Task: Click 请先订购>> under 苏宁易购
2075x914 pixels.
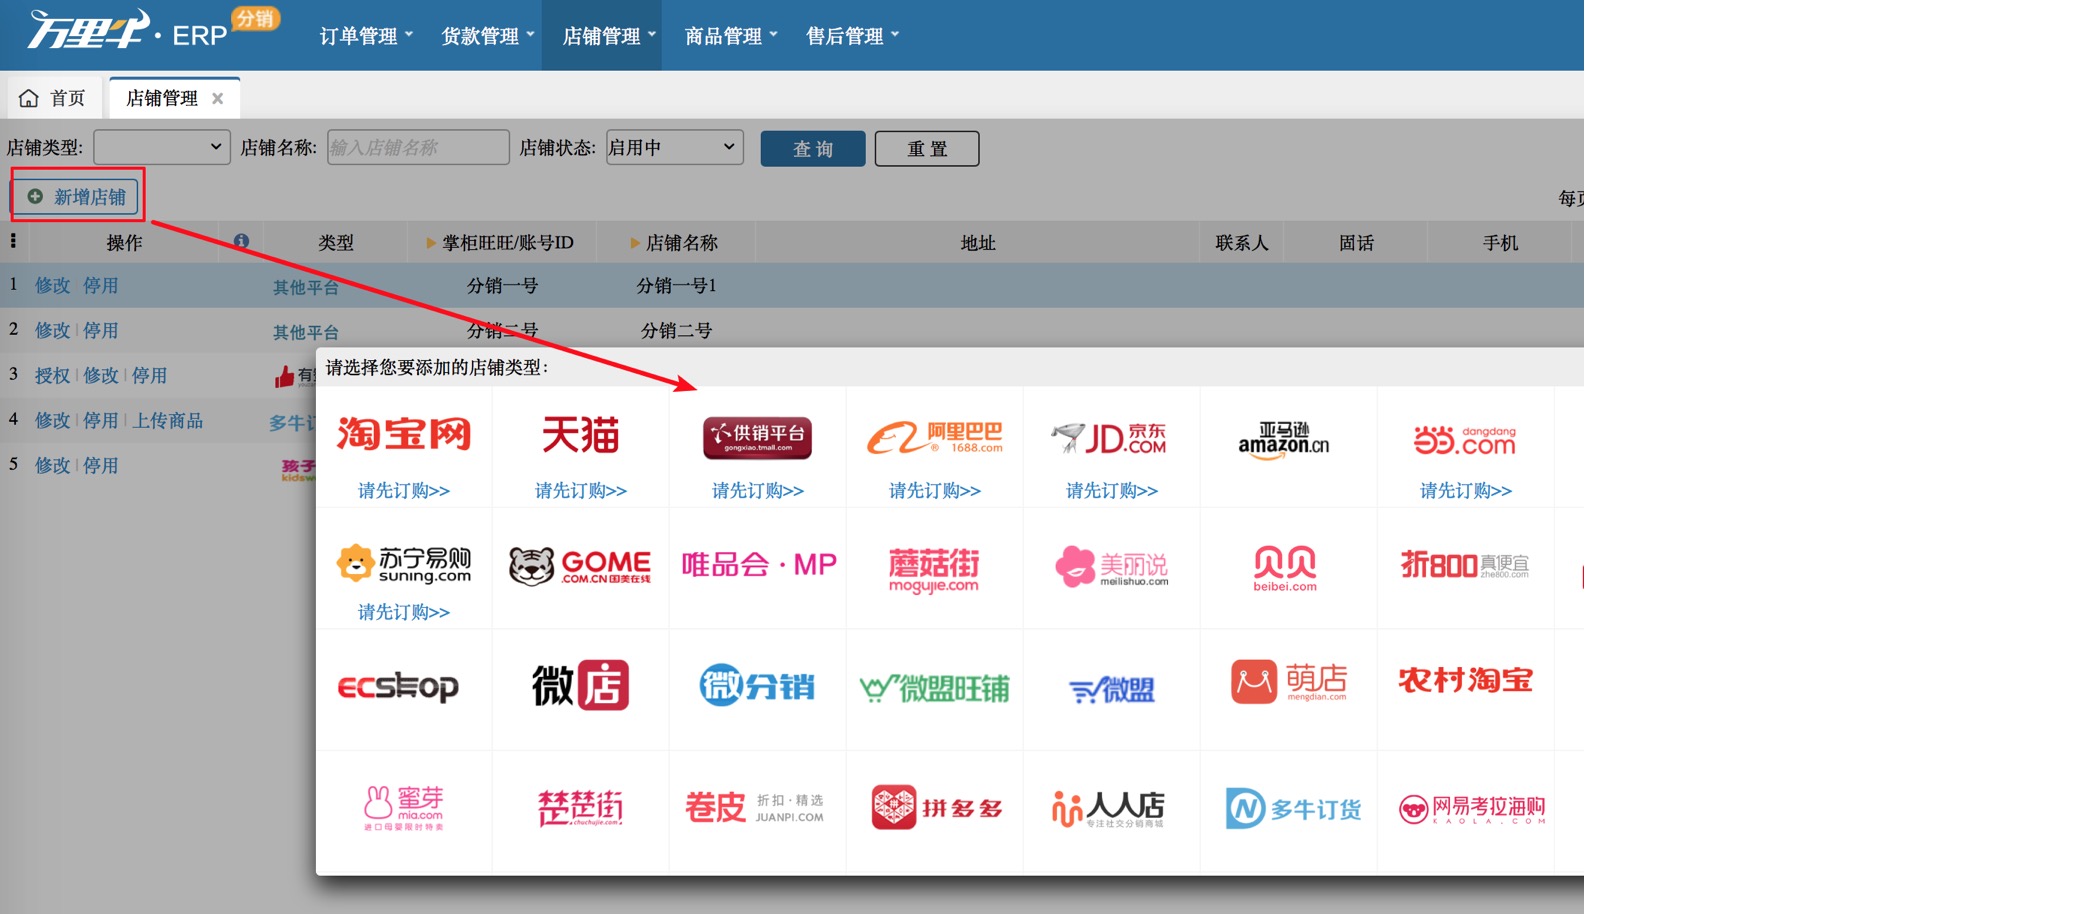Action: 404,611
